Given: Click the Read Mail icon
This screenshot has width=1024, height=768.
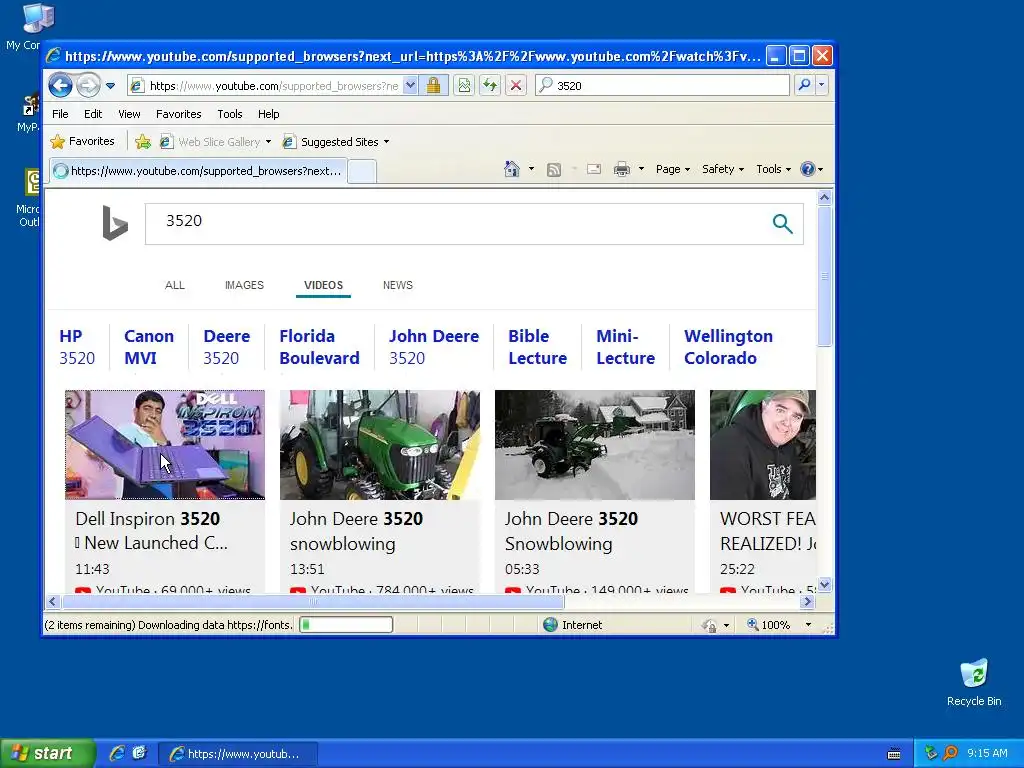Looking at the screenshot, I should [594, 170].
